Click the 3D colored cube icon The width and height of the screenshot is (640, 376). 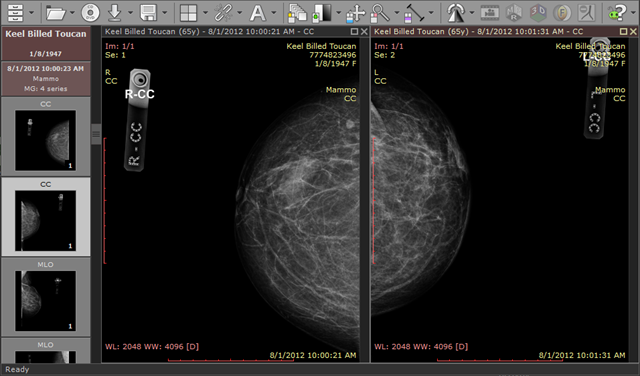(538, 13)
